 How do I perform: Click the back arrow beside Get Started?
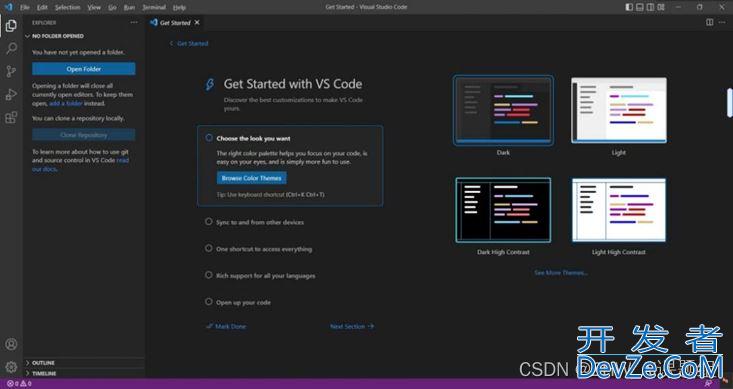171,43
